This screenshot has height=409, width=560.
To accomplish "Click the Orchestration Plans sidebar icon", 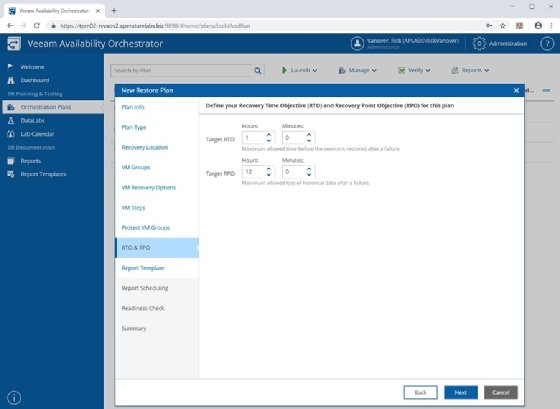I will (11, 107).
